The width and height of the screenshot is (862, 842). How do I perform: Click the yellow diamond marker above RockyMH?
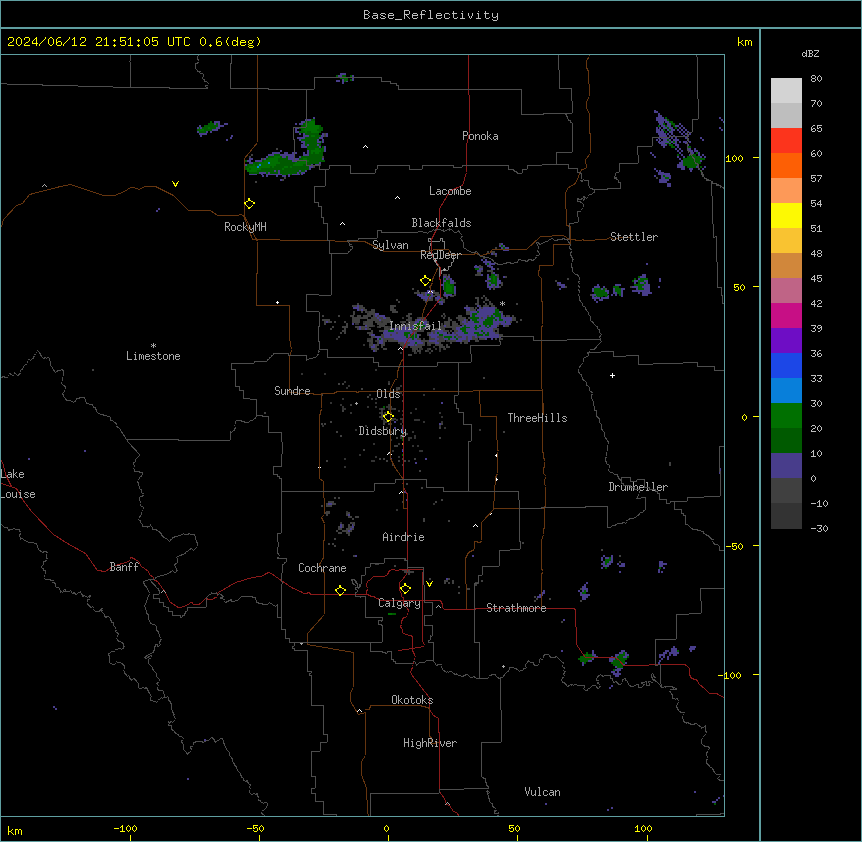point(250,204)
